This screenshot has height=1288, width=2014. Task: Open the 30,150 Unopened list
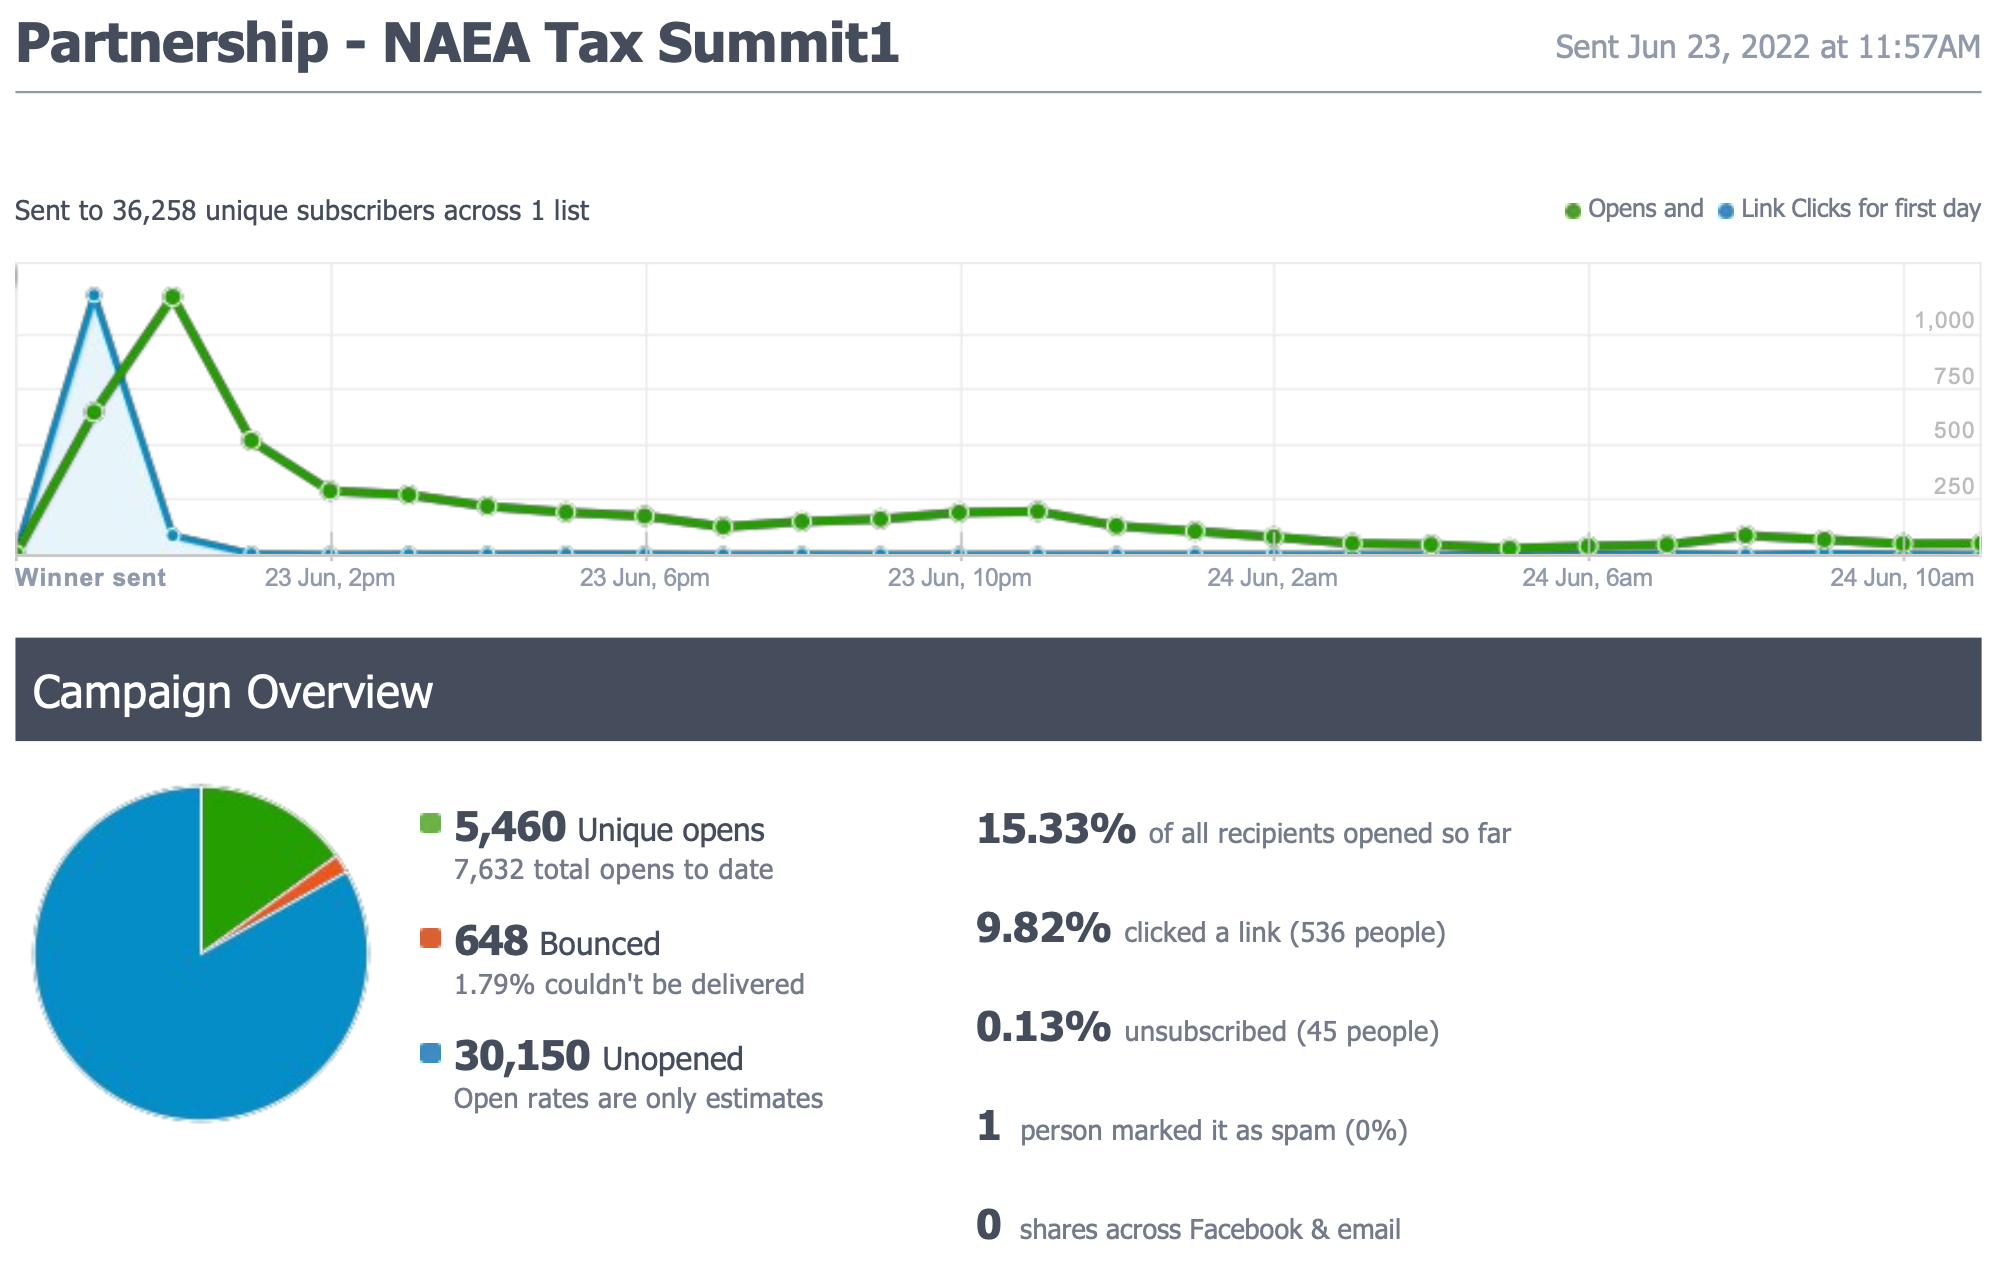pos(522,1057)
